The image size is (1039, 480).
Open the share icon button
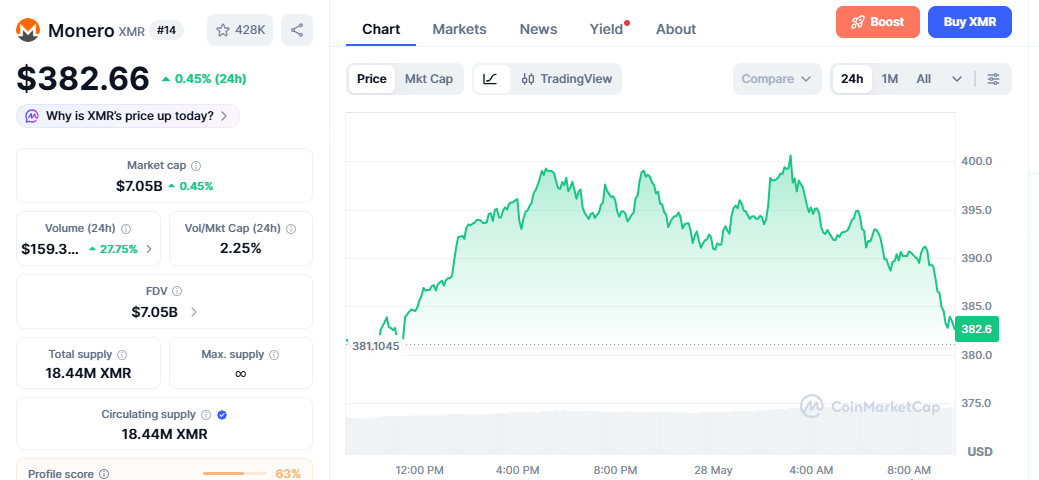point(297,30)
